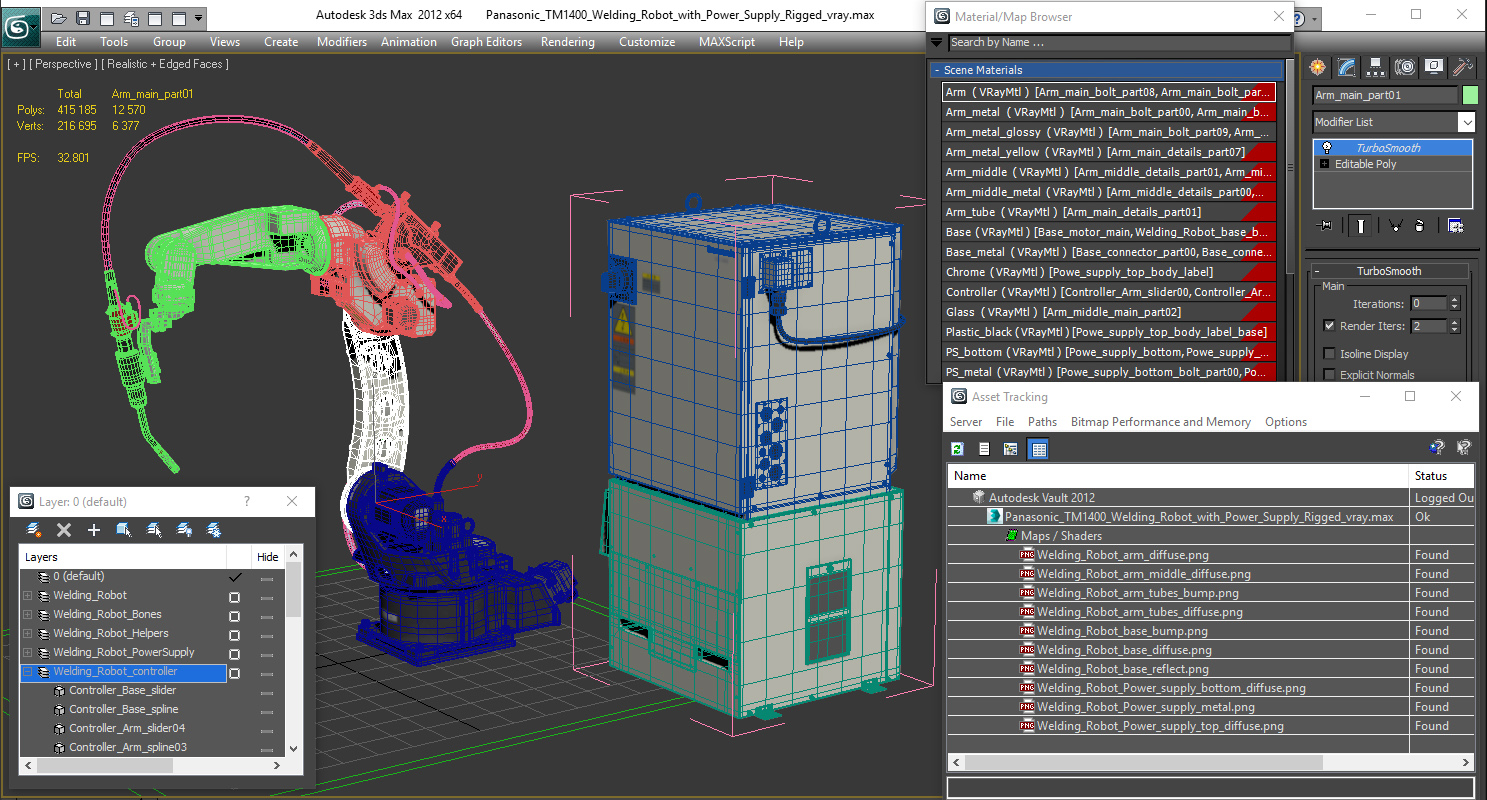Viewport: 1487px width, 800px height.
Task: Collapse the Scene Materials group
Action: pos(938,70)
